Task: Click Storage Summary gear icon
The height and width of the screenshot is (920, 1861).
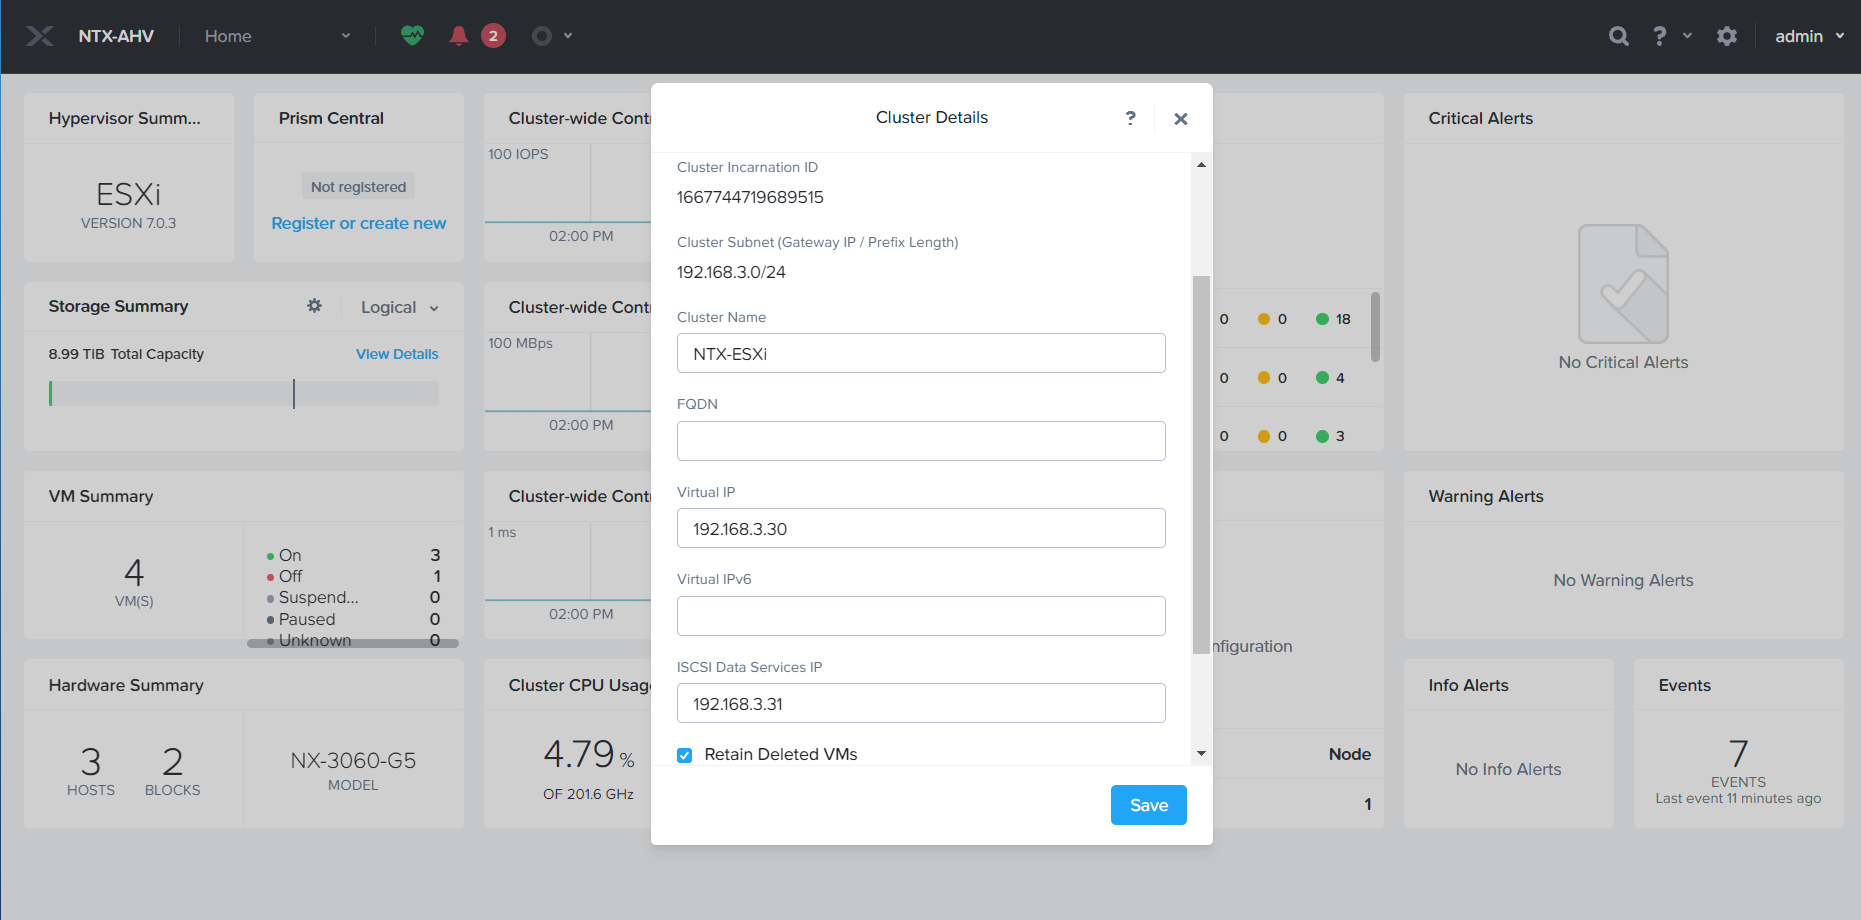Action: click(x=314, y=306)
